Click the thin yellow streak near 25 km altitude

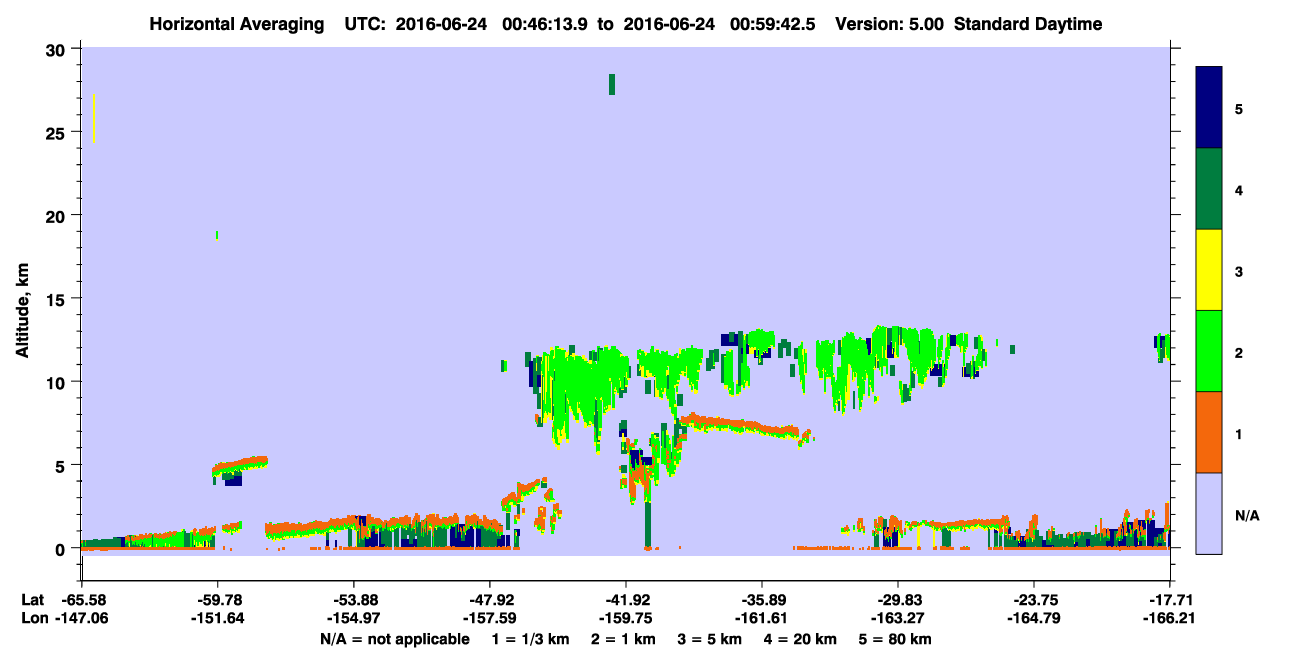point(94,118)
